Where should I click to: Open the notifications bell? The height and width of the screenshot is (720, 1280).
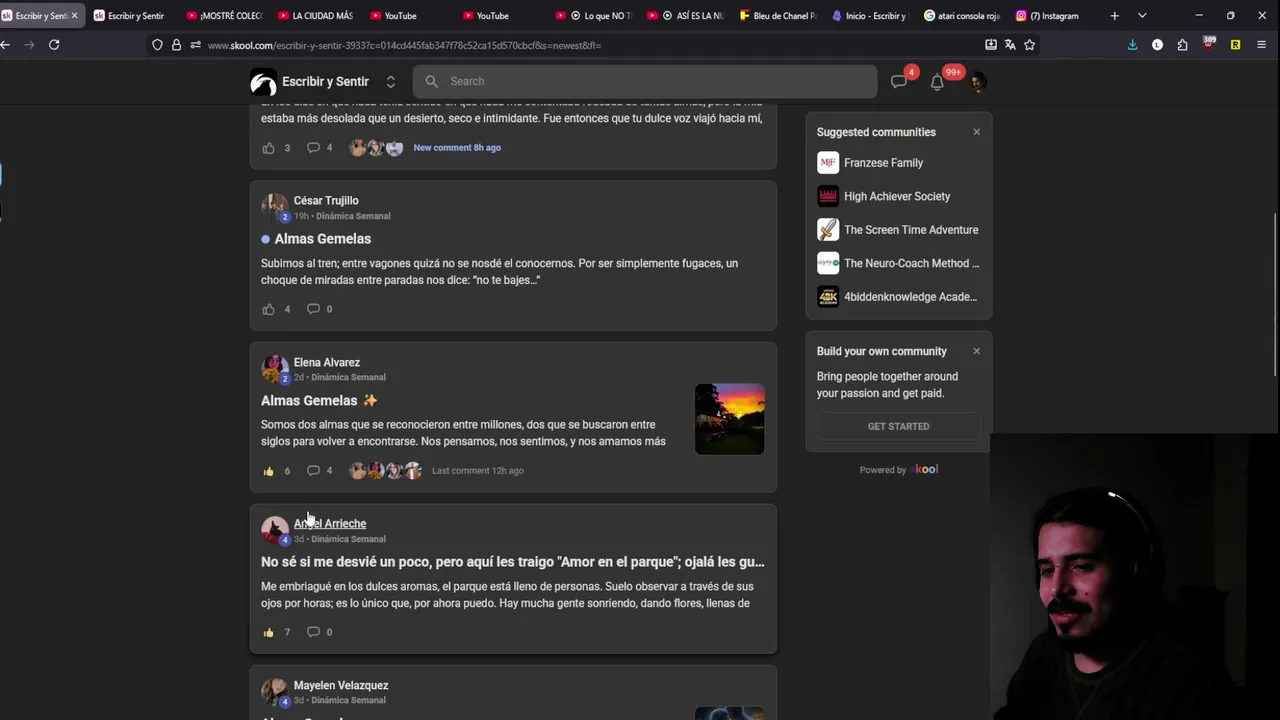coord(937,82)
